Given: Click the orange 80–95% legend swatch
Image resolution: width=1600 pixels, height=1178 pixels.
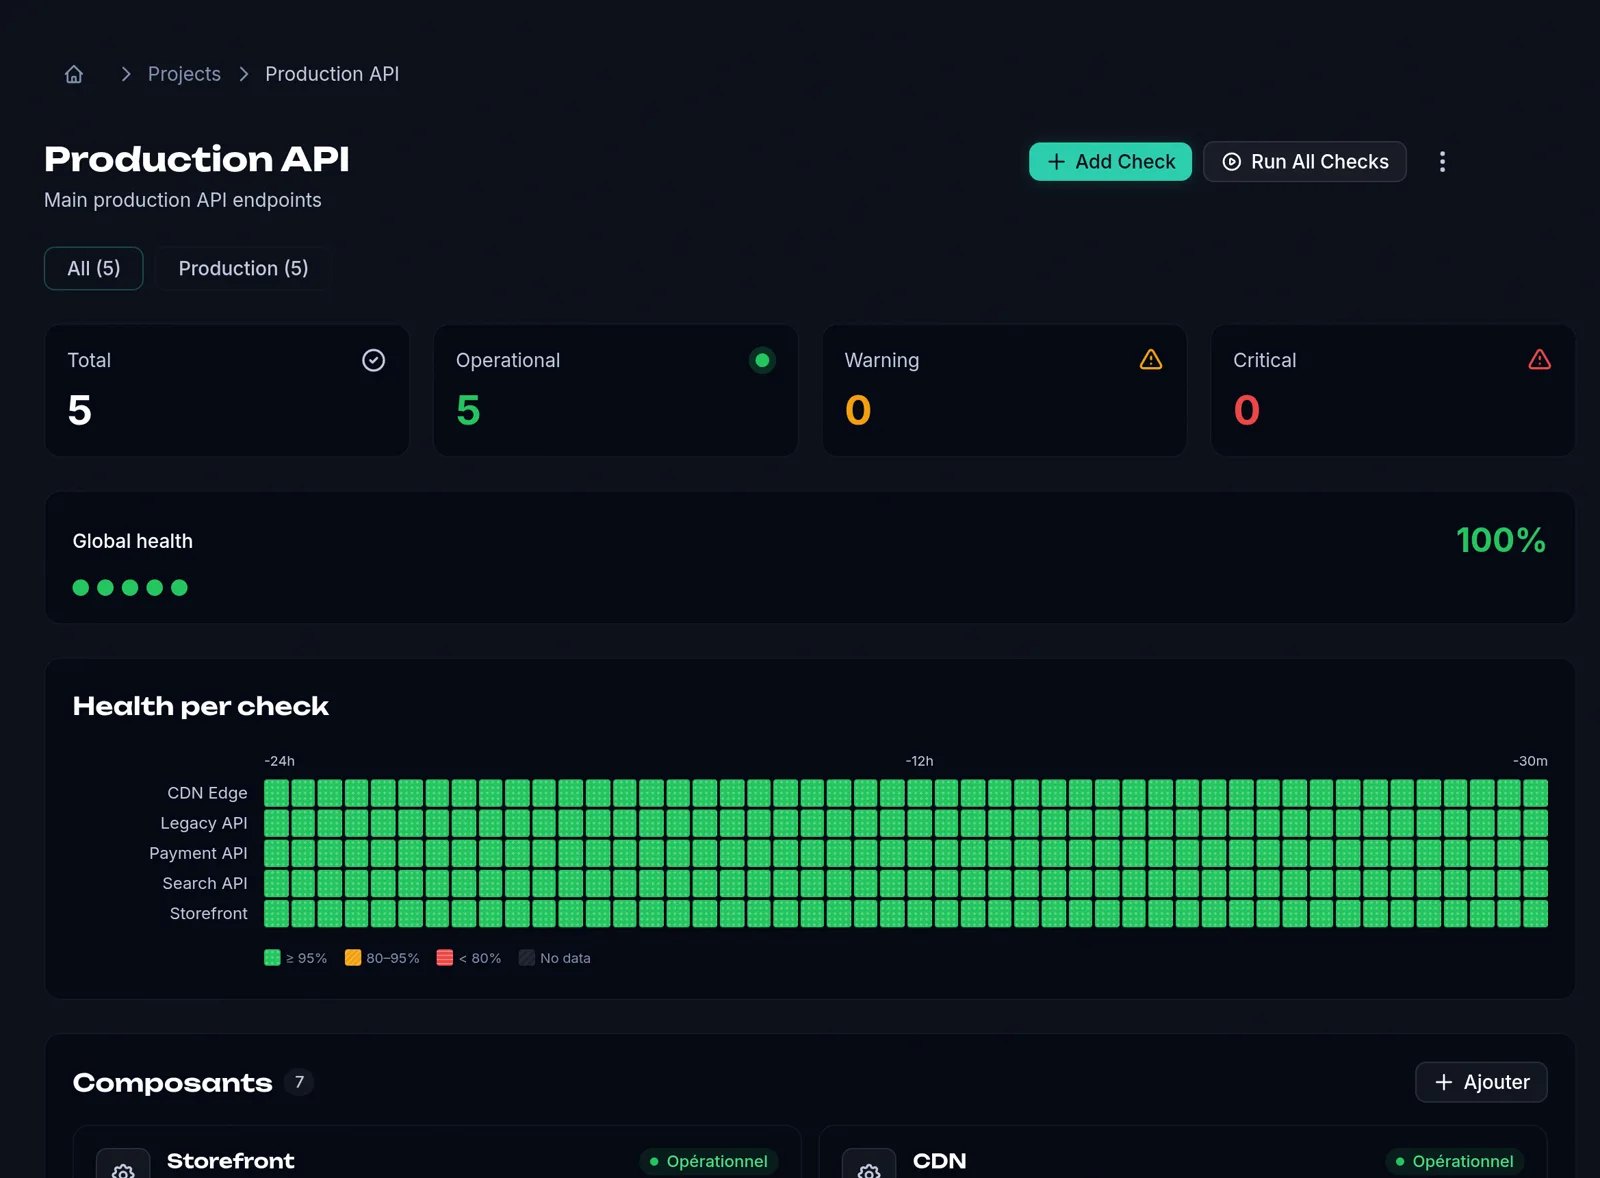Looking at the screenshot, I should coord(353,958).
